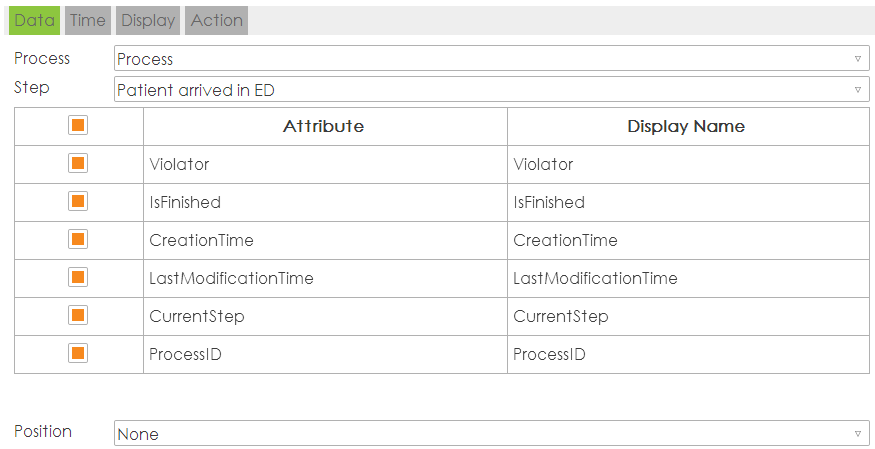Uncheck the Violator attribute checkbox
The height and width of the screenshot is (449, 875).
[x=78, y=164]
